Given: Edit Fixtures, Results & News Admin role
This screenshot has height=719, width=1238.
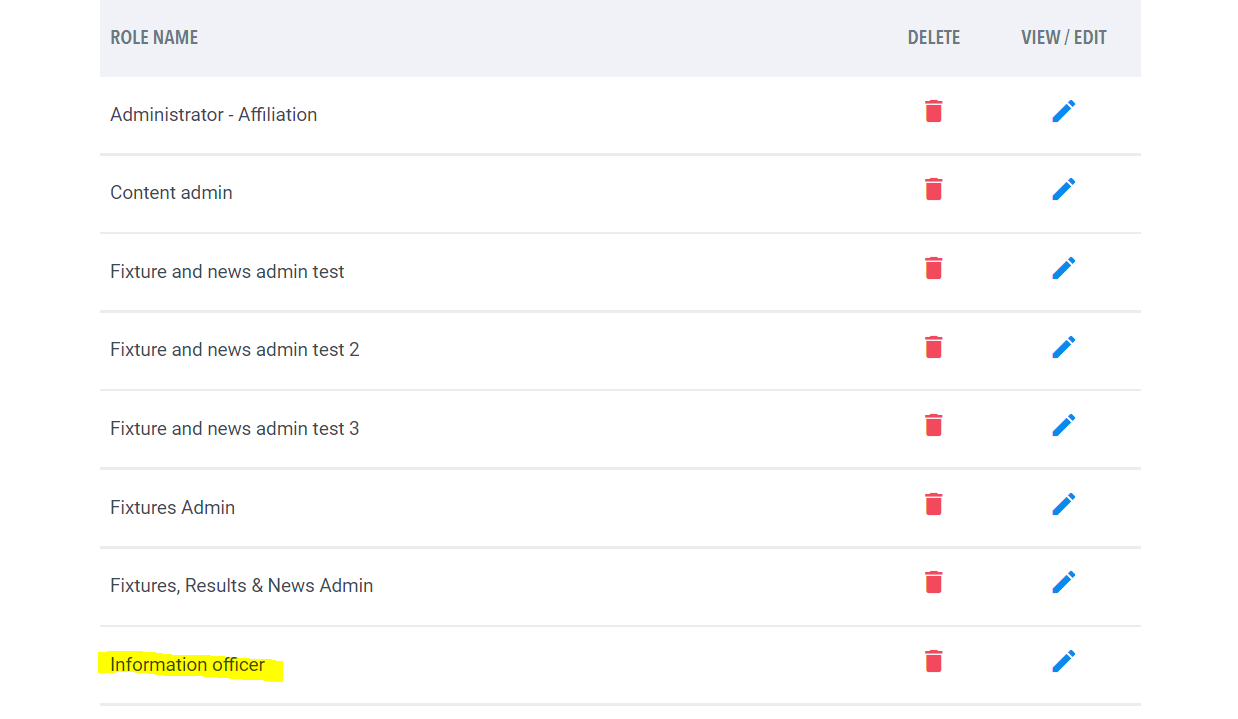Looking at the screenshot, I should click(x=1064, y=582).
